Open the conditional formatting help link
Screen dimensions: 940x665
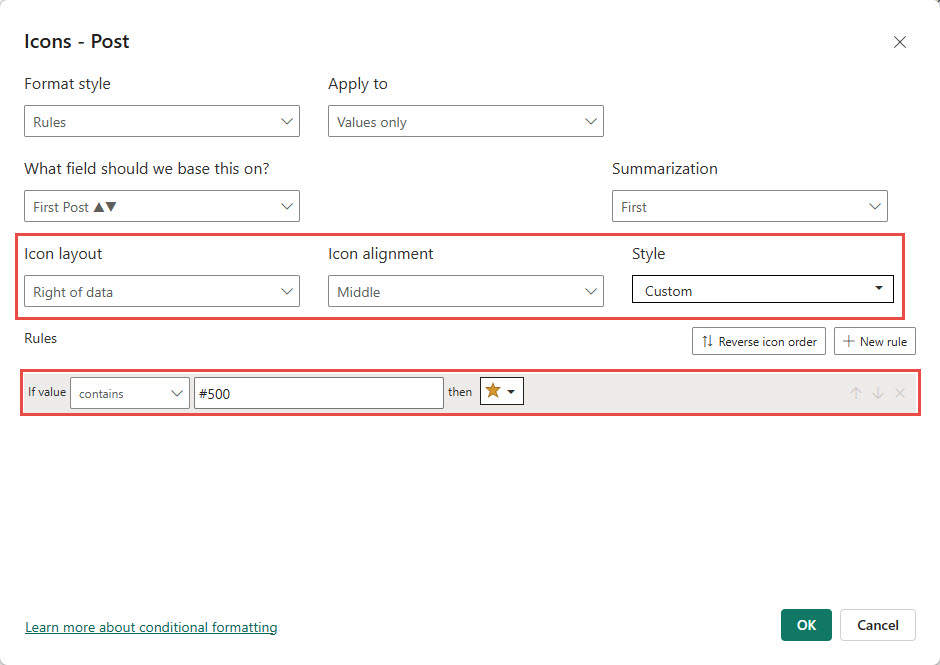coord(151,627)
